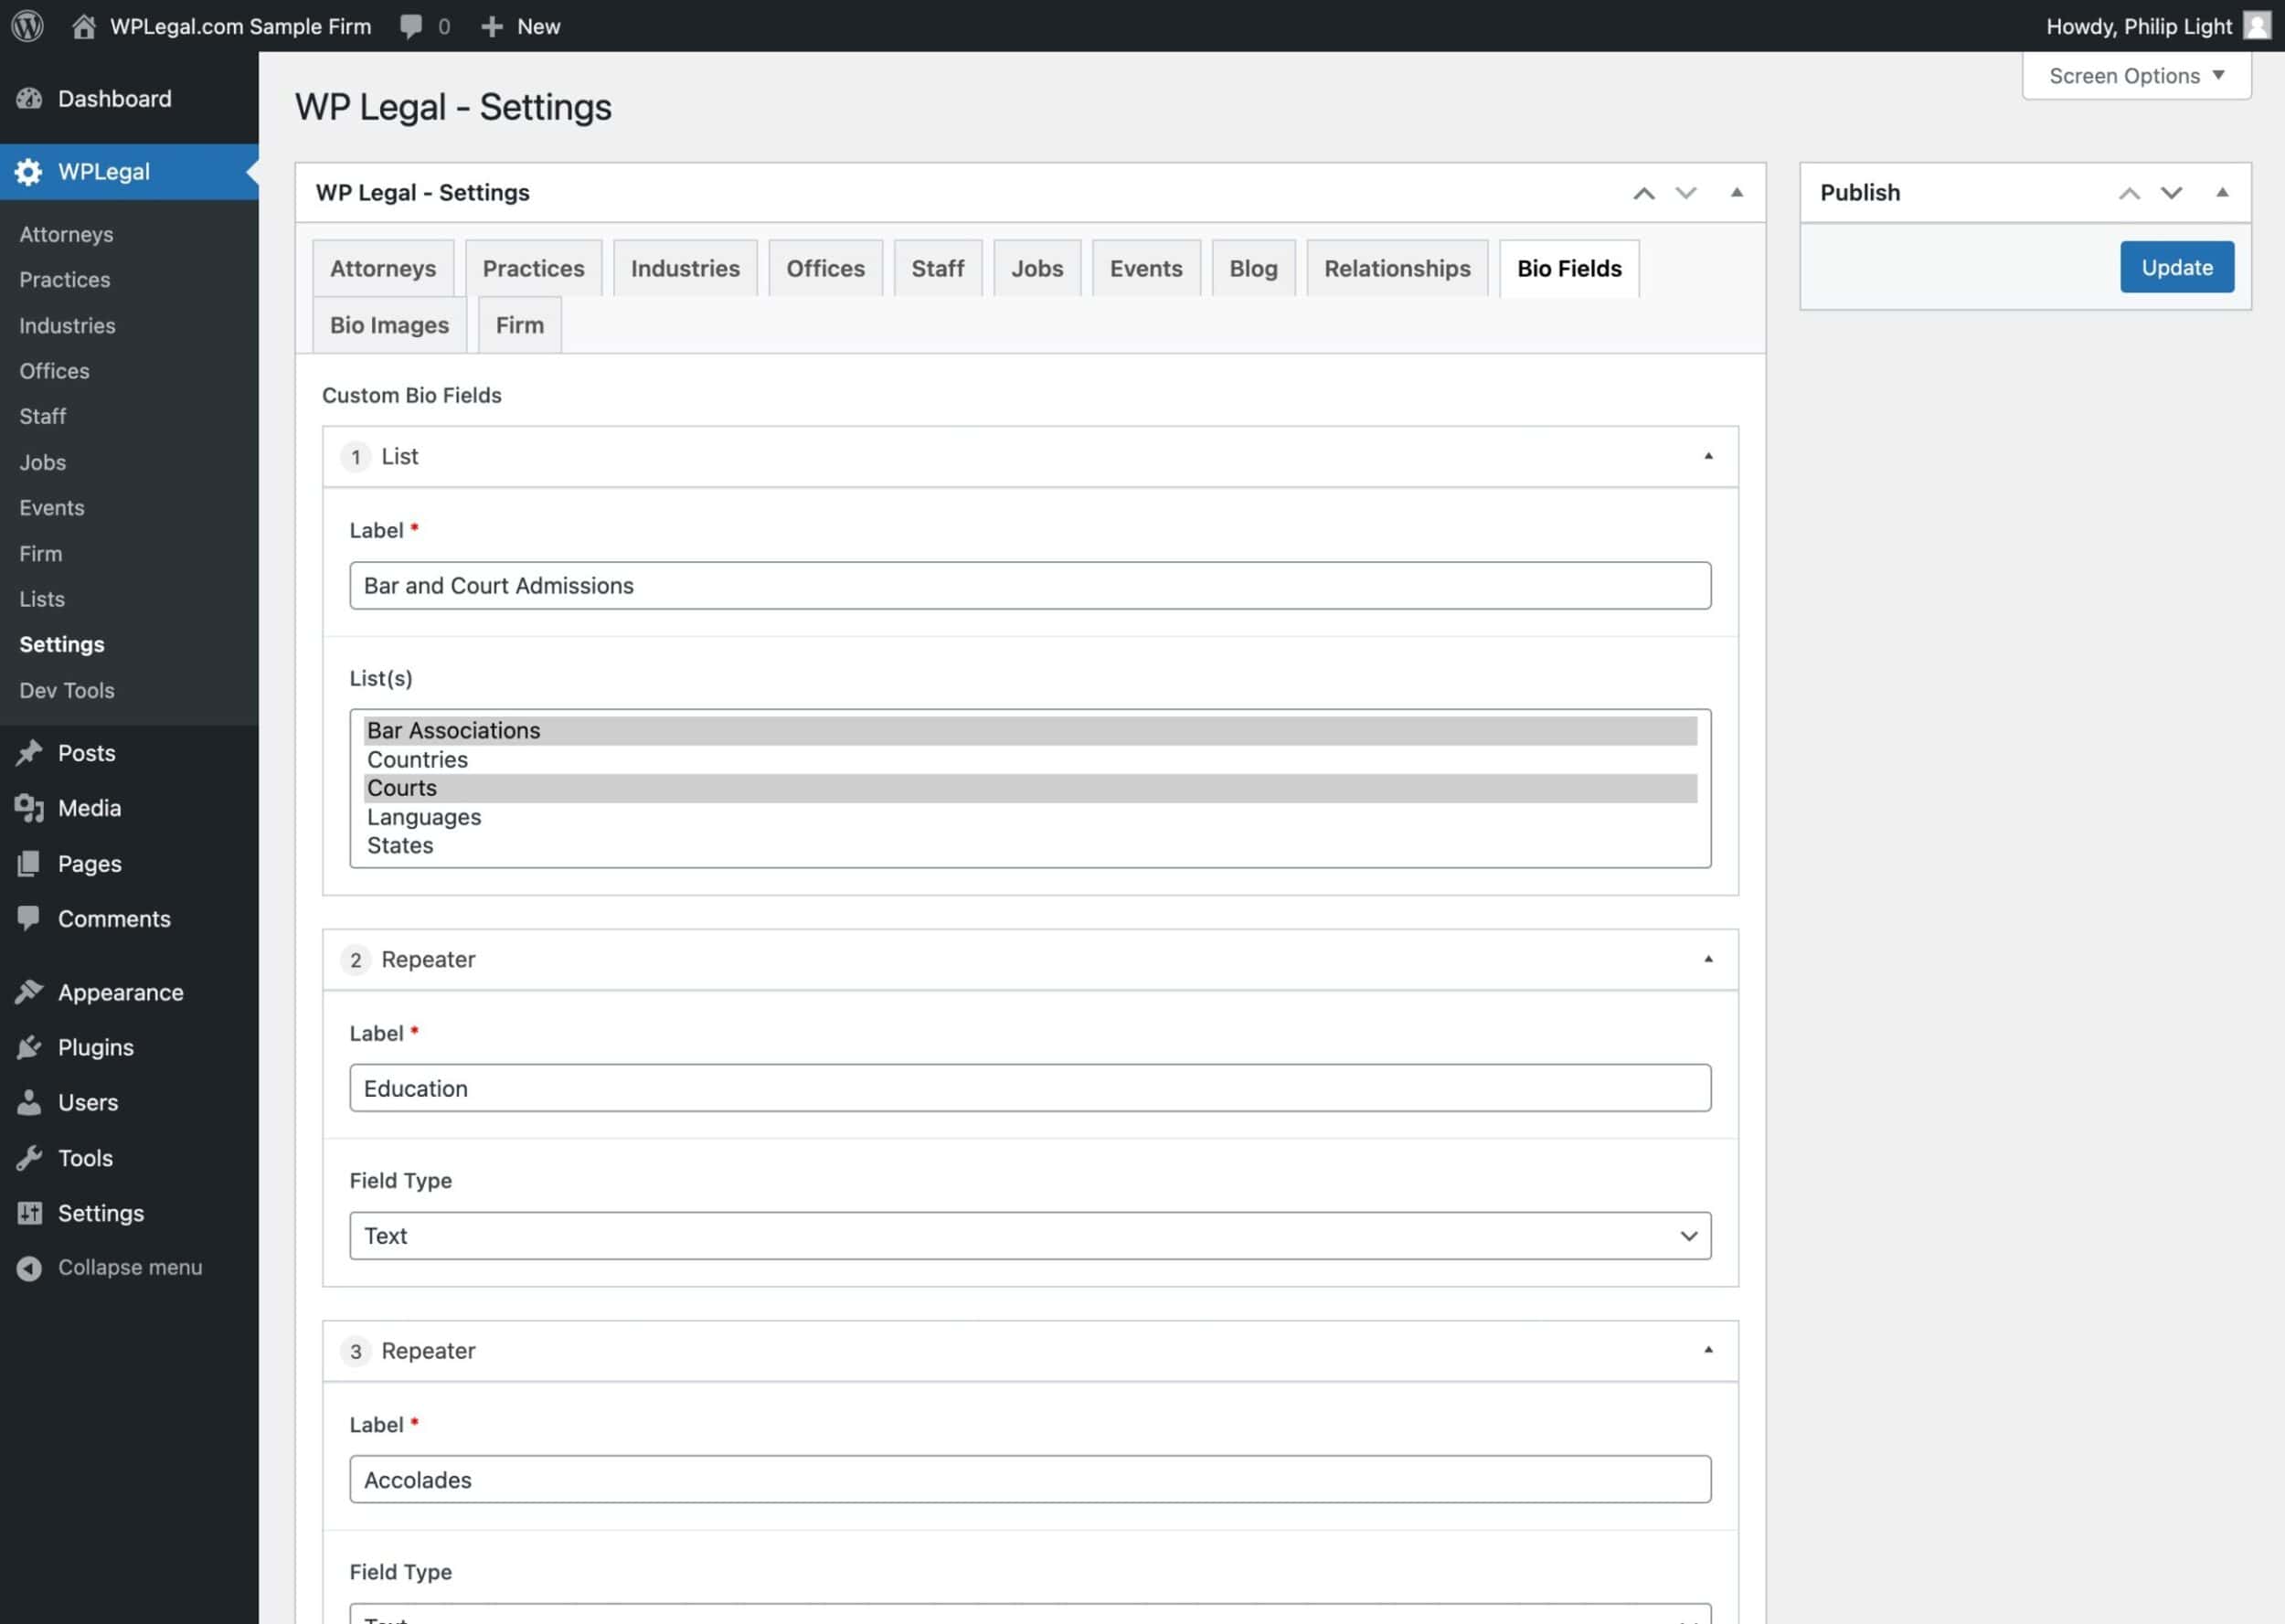The height and width of the screenshot is (1624, 2285).
Task: Select Bar Associations in the list box
Action: pos(1030,731)
